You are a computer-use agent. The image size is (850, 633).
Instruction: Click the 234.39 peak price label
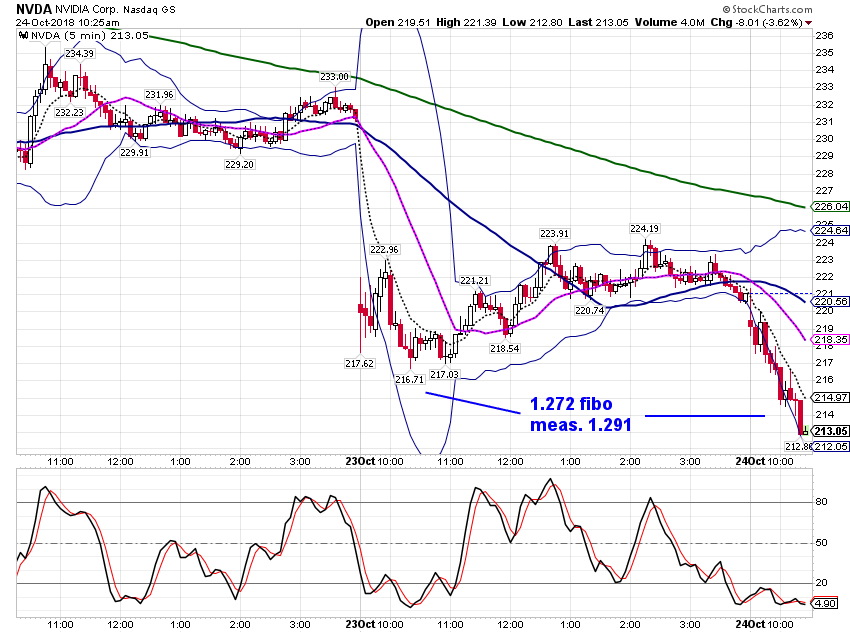(79, 54)
